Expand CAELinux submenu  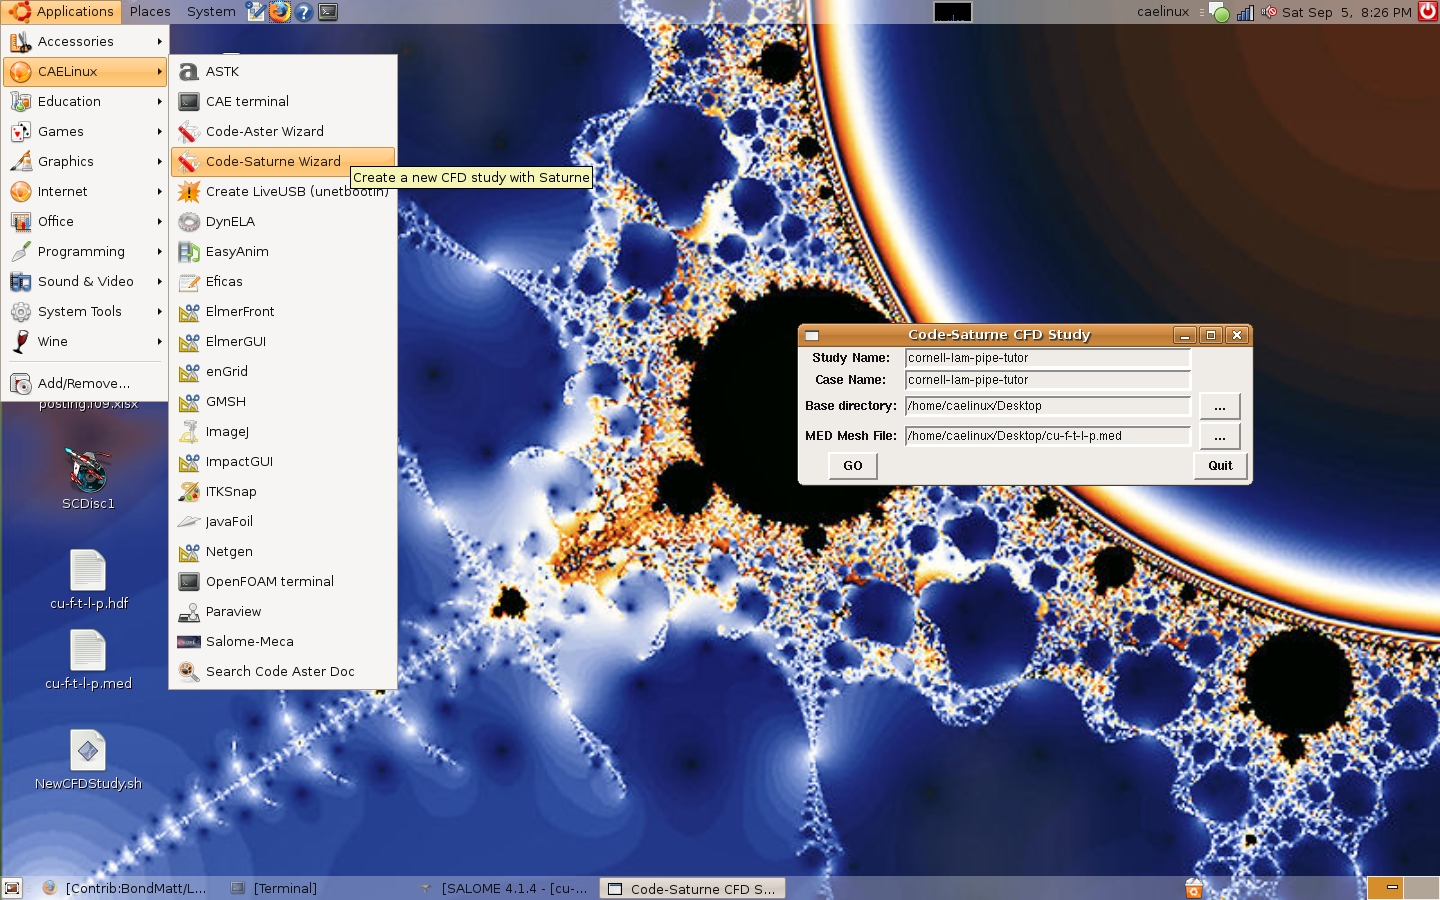pyautogui.click(x=85, y=71)
